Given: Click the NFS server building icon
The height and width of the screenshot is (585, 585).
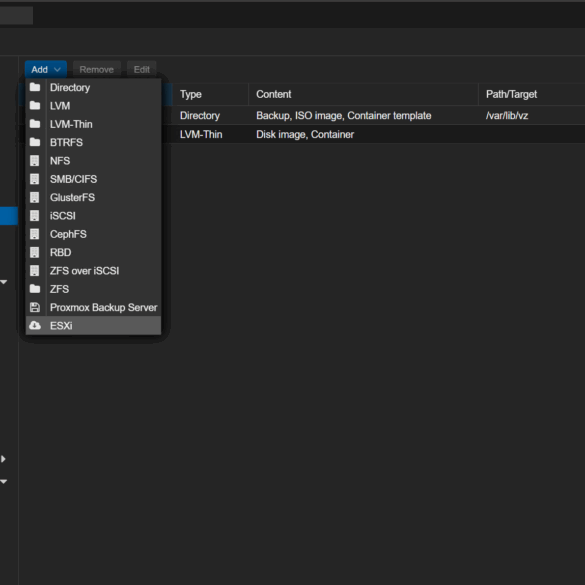Looking at the screenshot, I should coord(34,160).
